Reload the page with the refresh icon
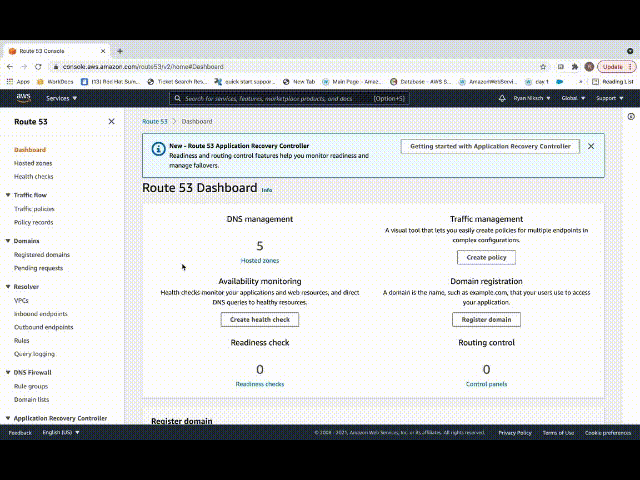Screen dimensions: 640x480 point(38,67)
